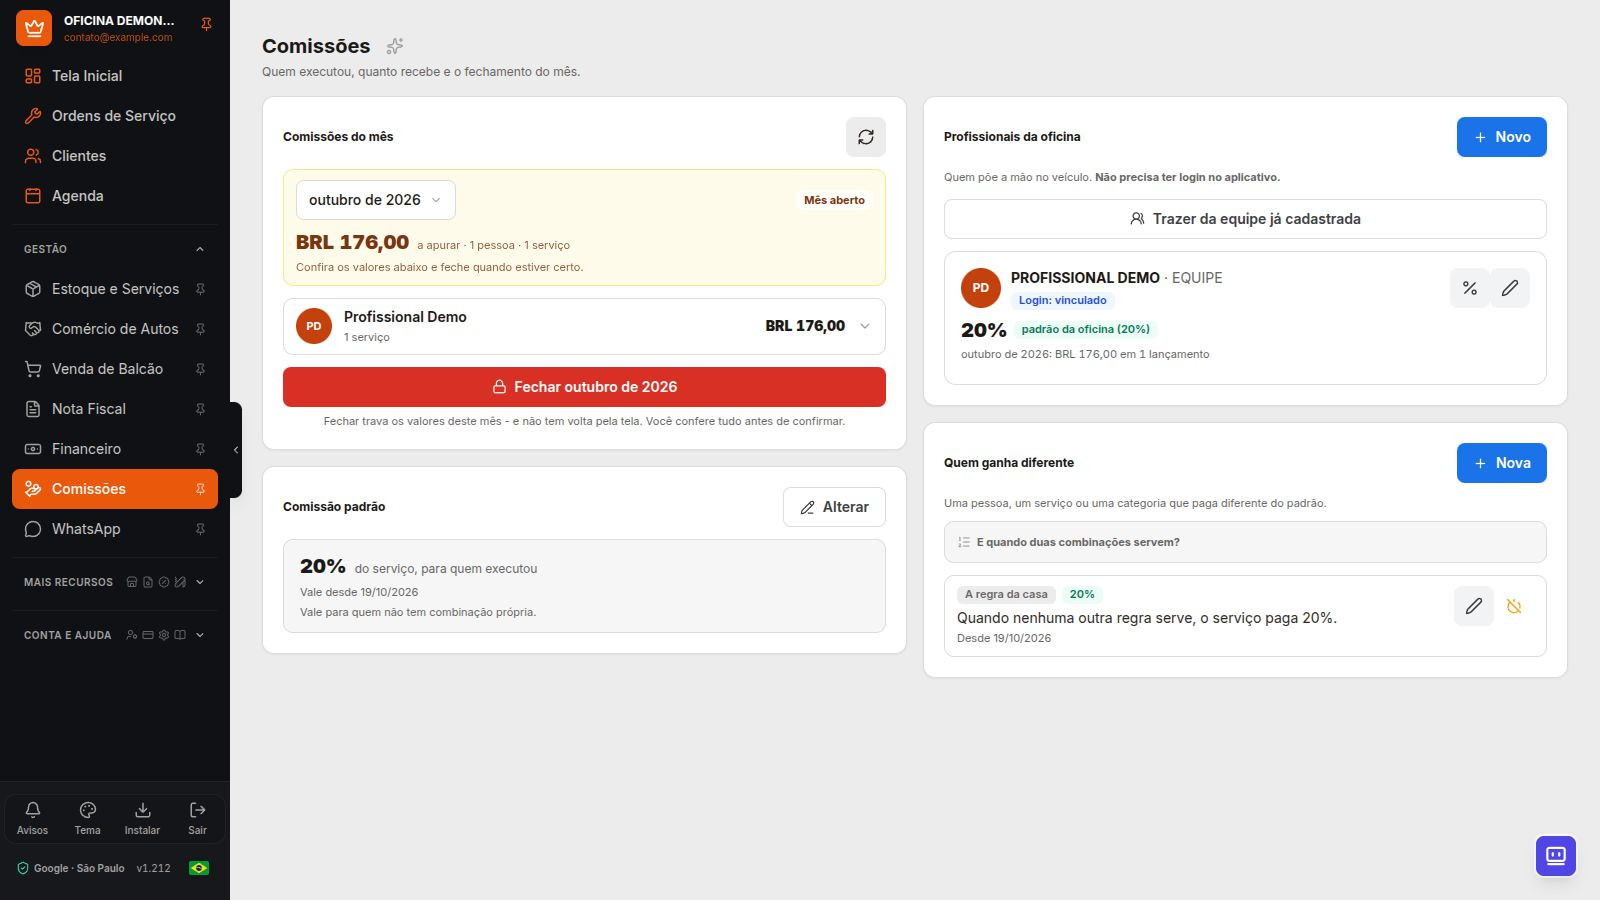Expand Profissional Demo commission row
The width and height of the screenshot is (1600, 900).
tap(584, 326)
